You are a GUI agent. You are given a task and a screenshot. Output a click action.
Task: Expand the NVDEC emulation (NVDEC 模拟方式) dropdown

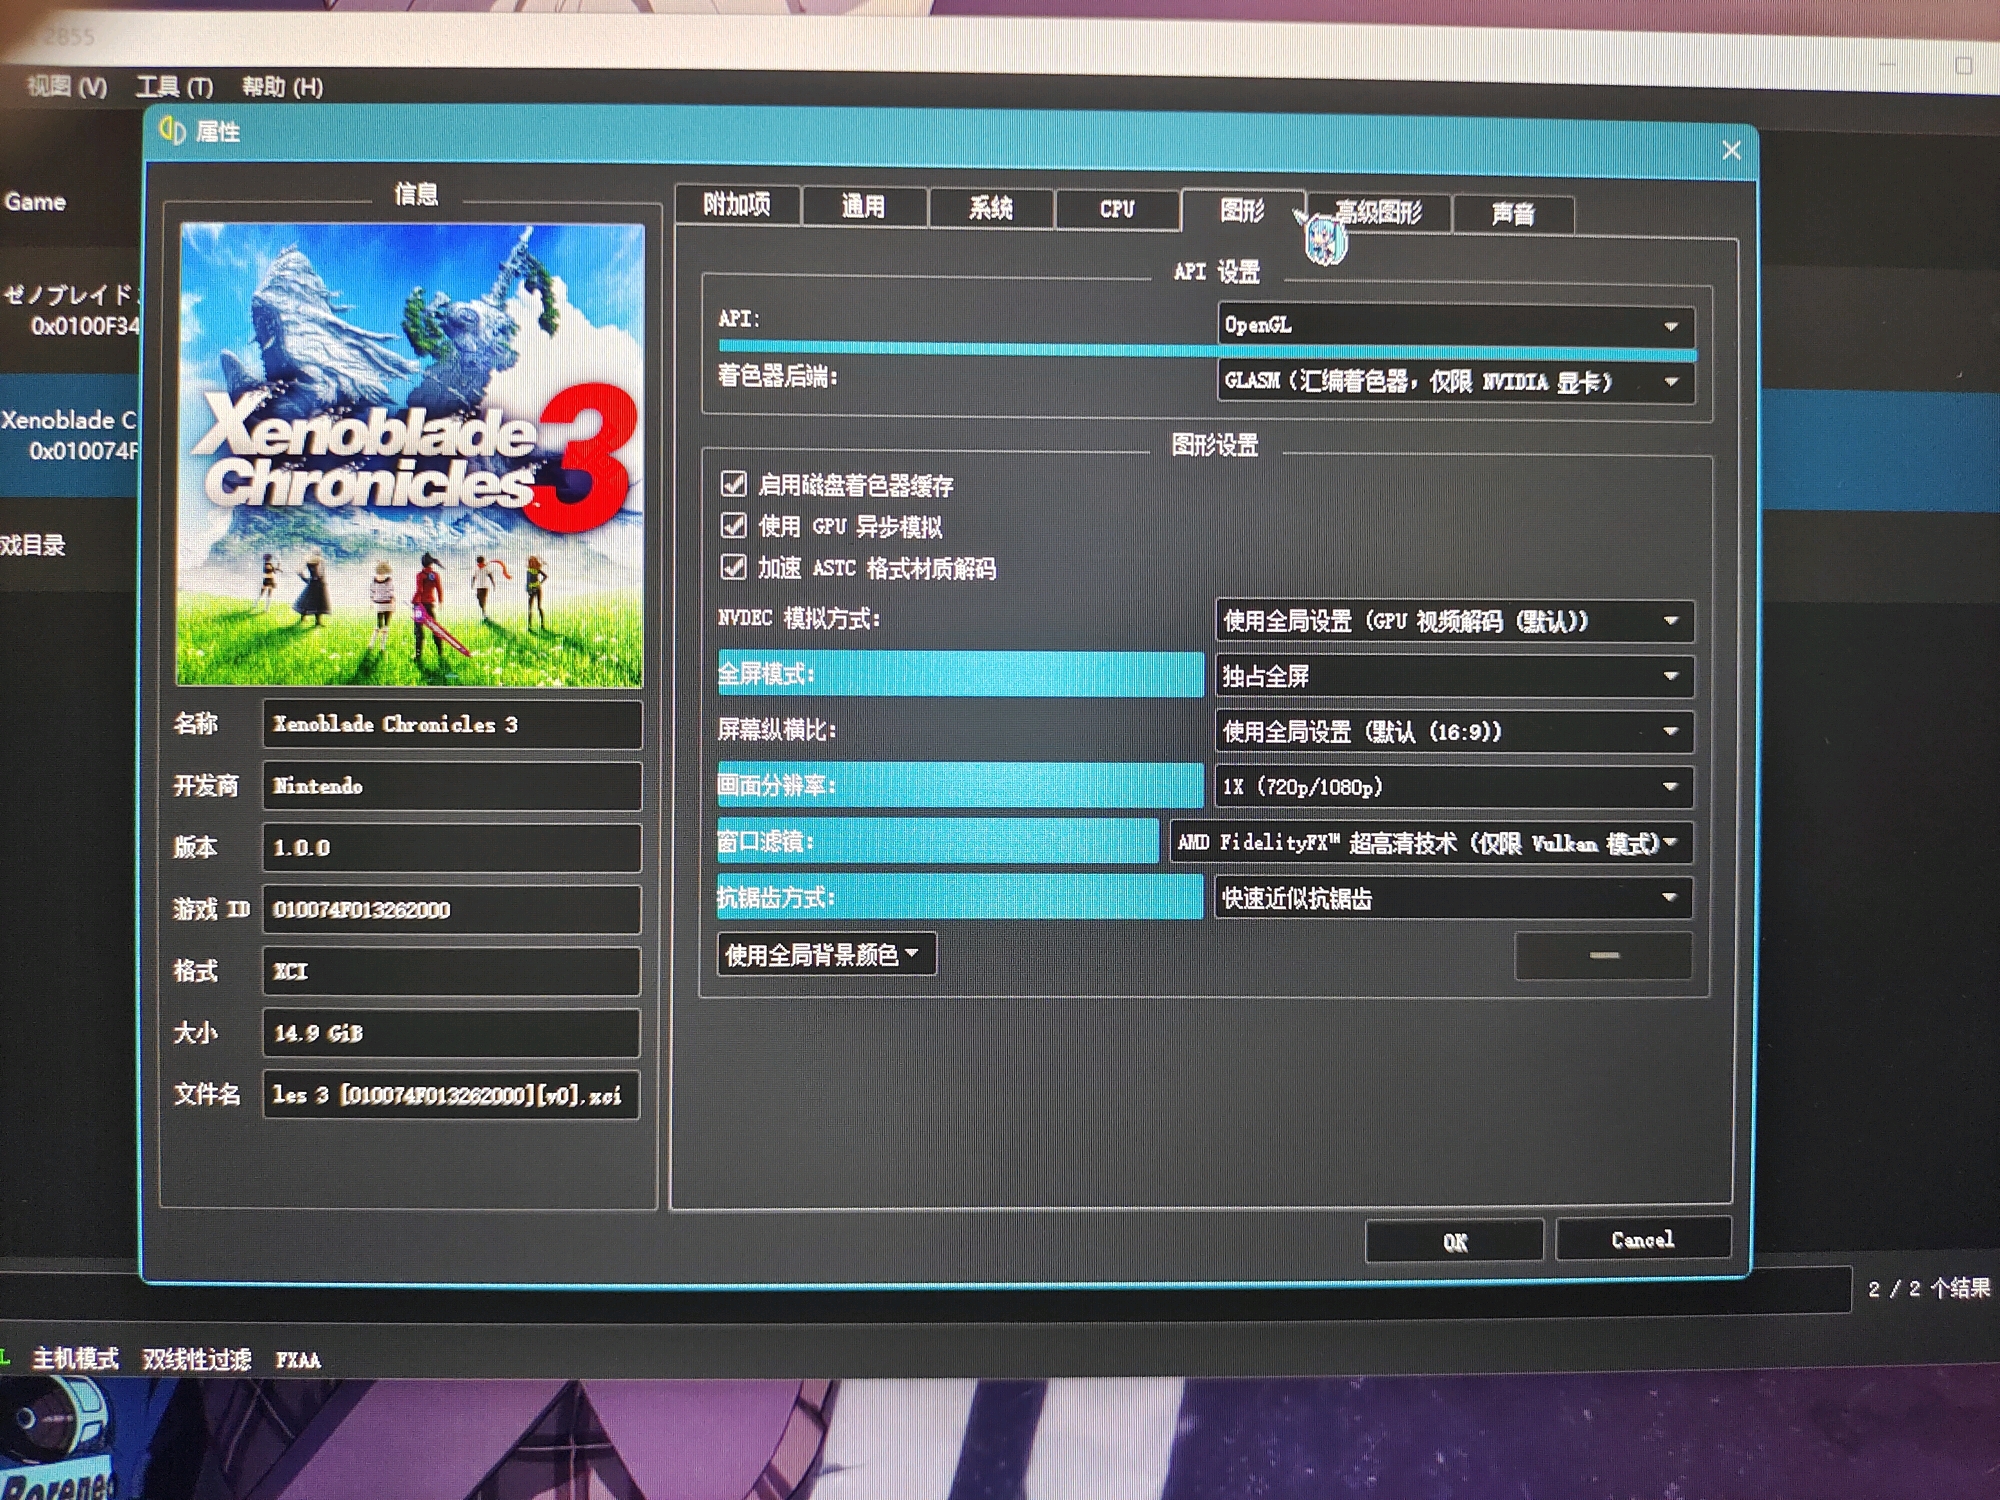click(x=1454, y=621)
